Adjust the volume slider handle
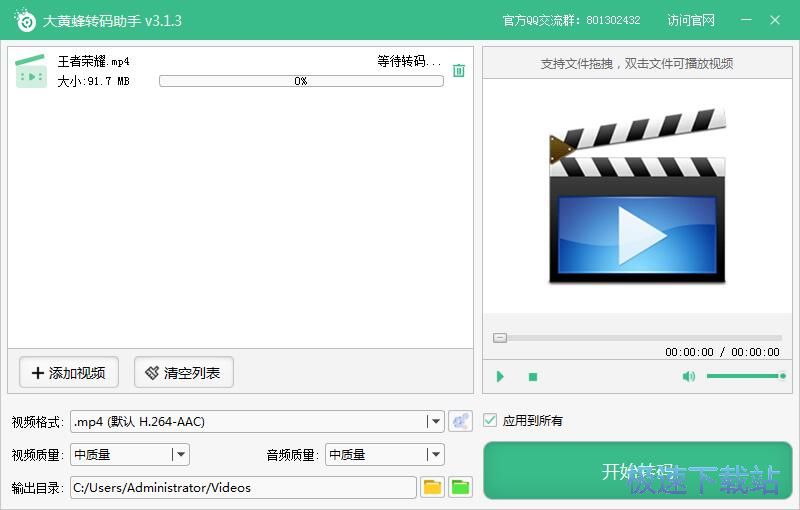Image resolution: width=800 pixels, height=510 pixels. 783,376
